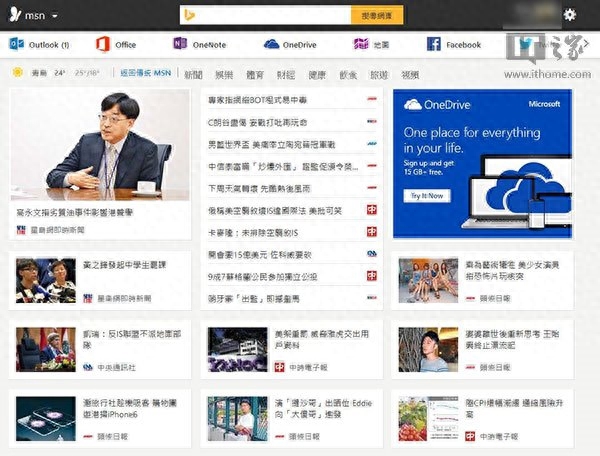Open the purple Maps (地圖) icon
The image size is (600, 456).
[x=361, y=44]
